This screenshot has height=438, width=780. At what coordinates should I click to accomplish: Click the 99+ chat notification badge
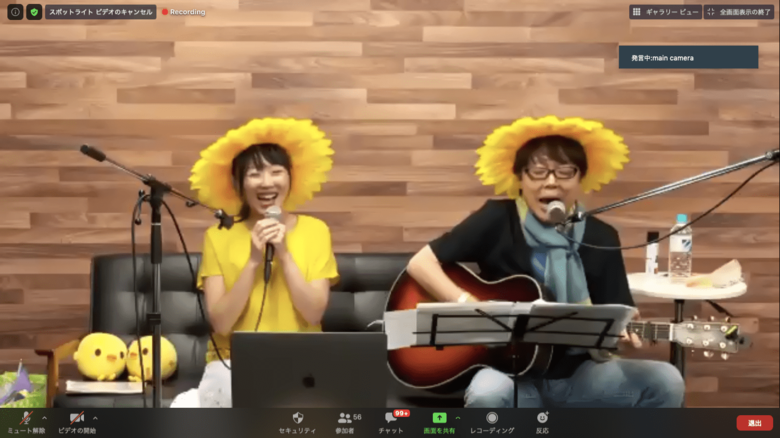401,413
